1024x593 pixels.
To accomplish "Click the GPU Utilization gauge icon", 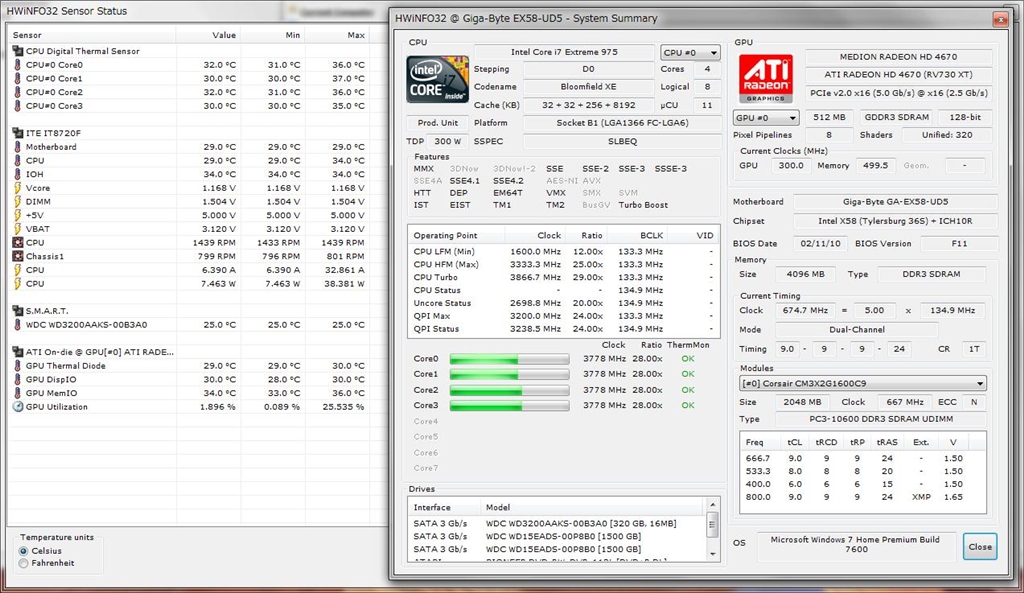I will tap(17, 407).
